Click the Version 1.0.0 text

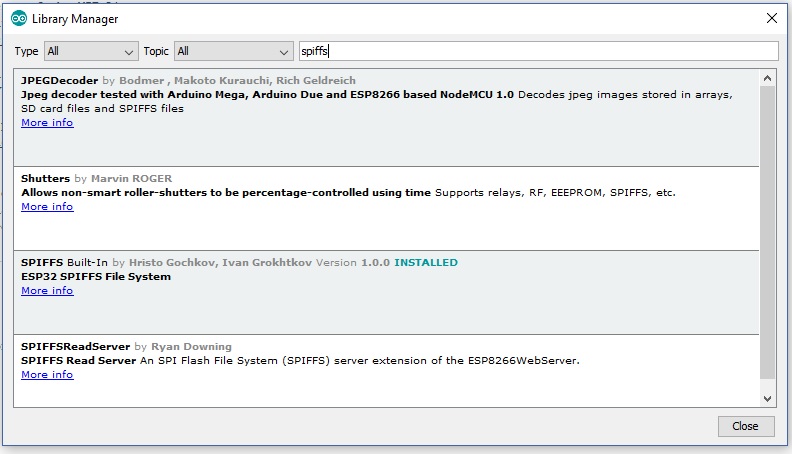353,263
